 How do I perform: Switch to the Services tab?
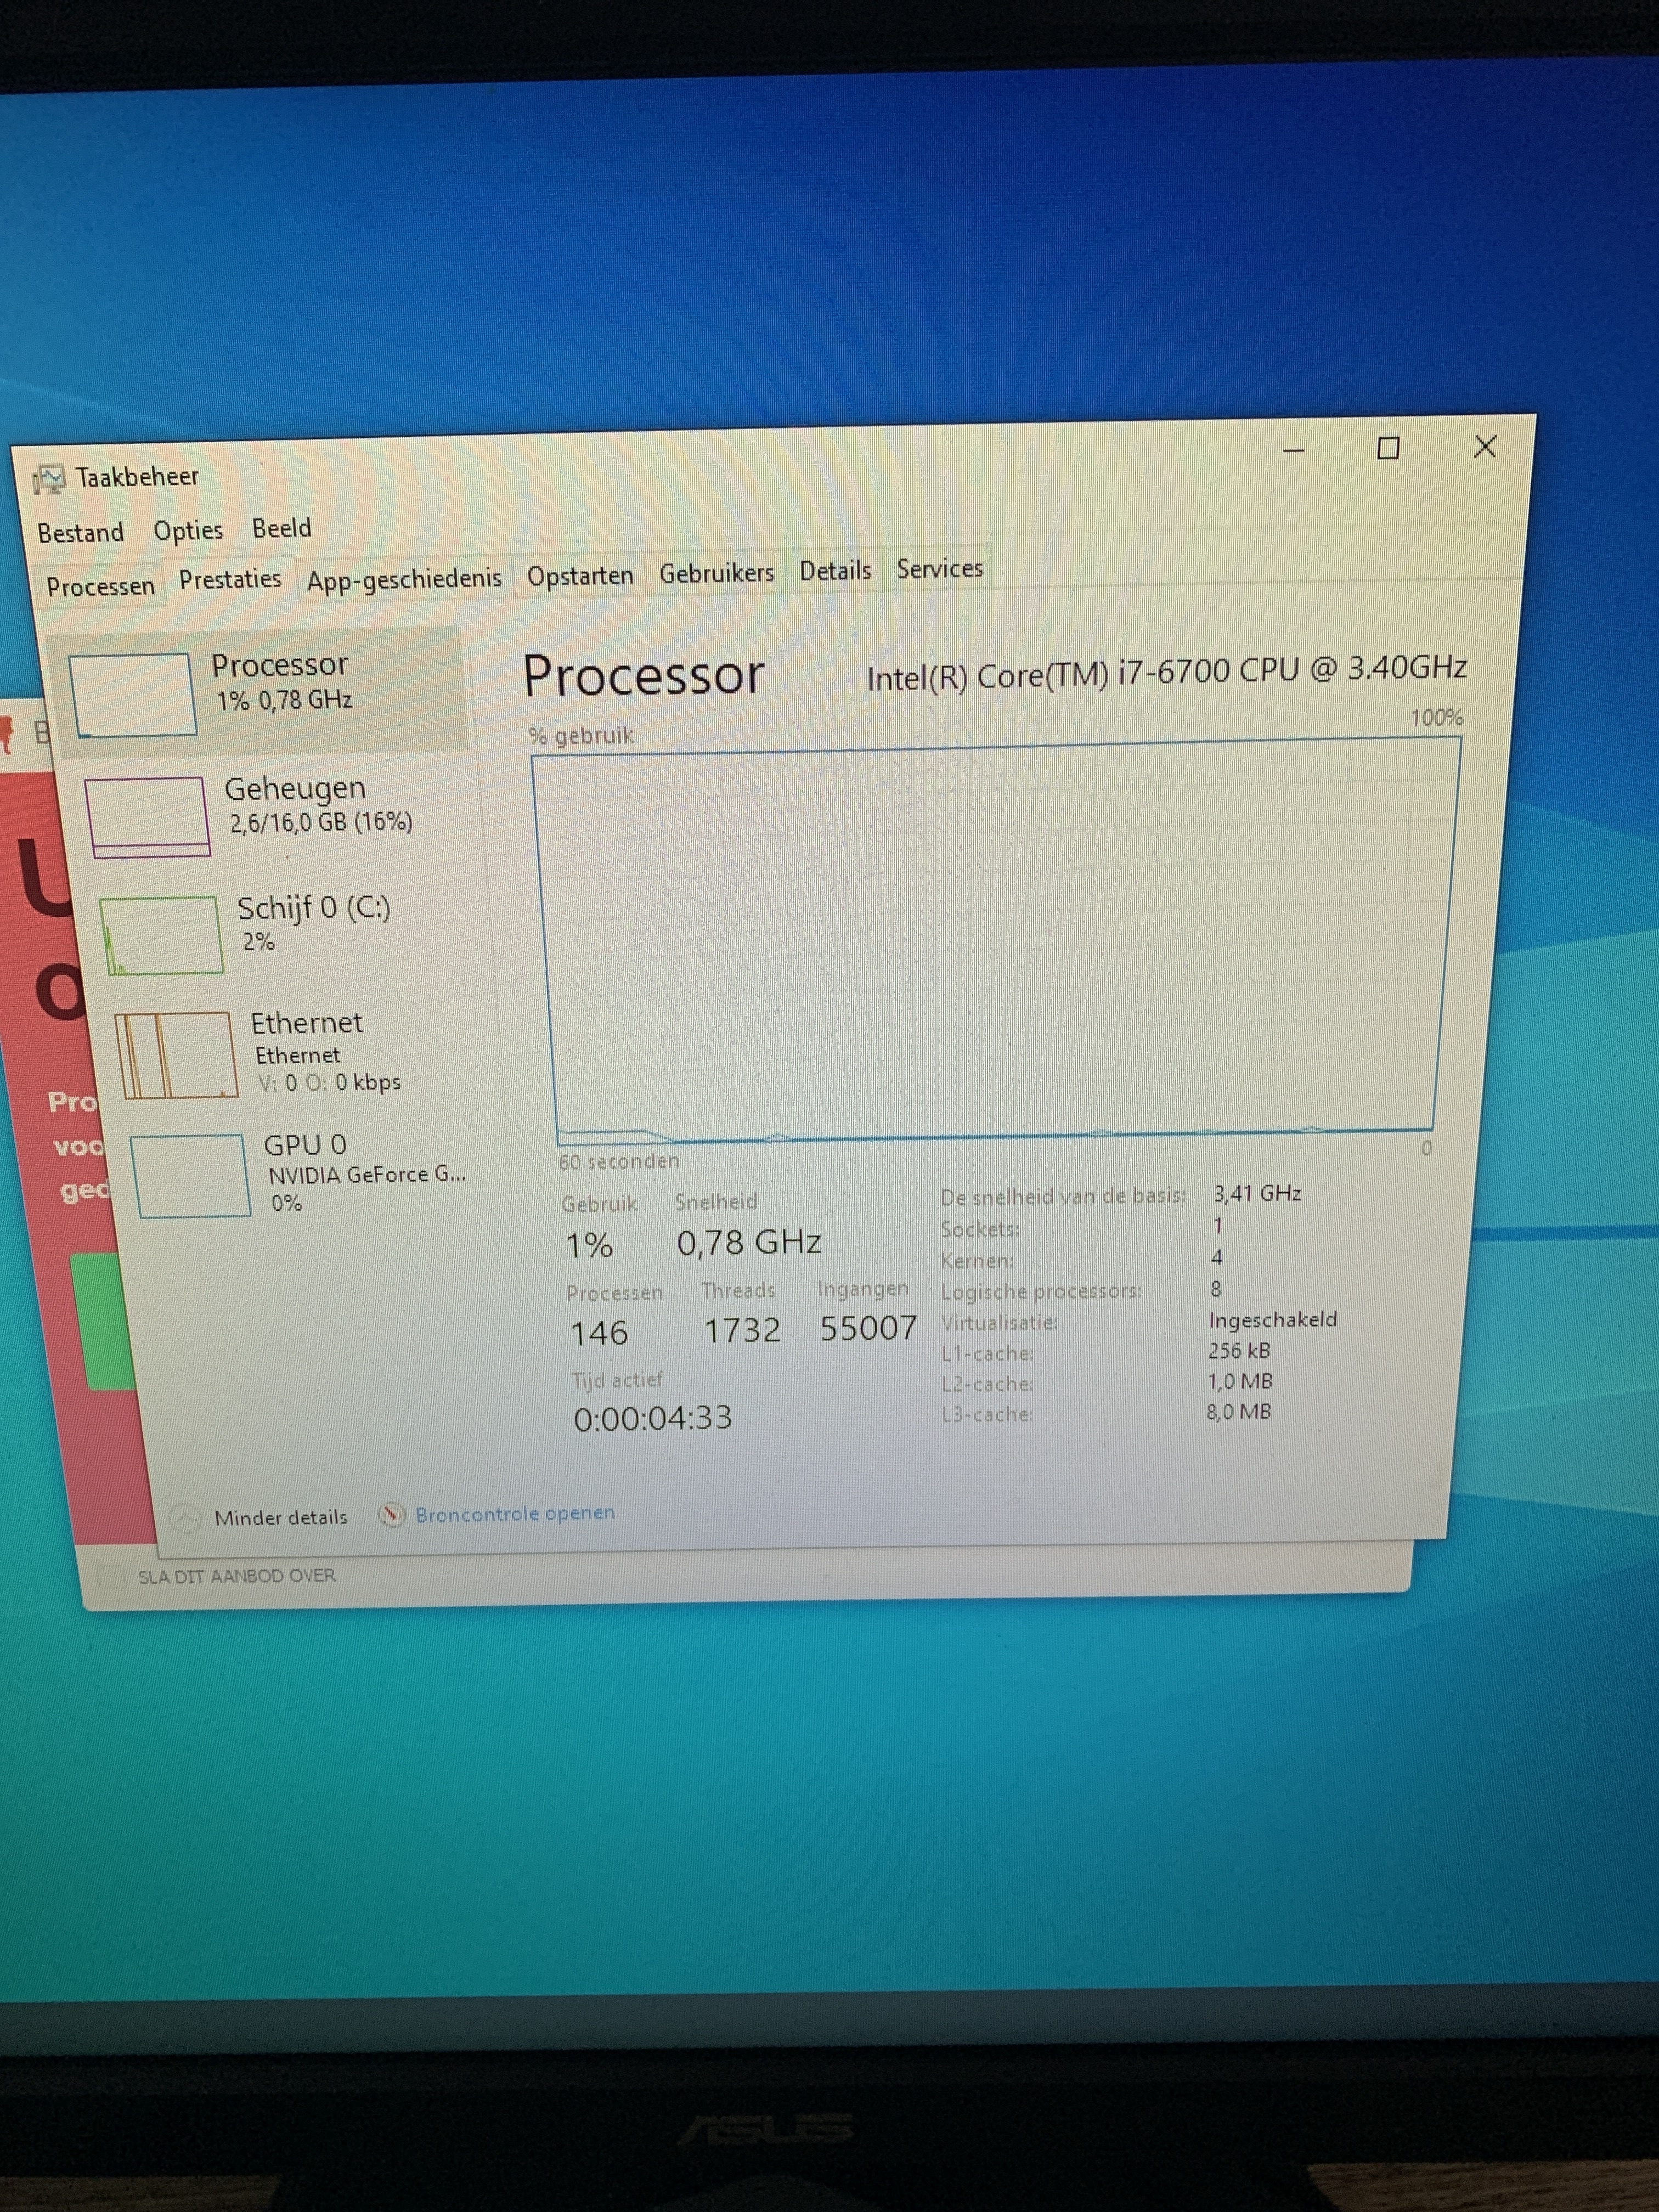tap(939, 568)
